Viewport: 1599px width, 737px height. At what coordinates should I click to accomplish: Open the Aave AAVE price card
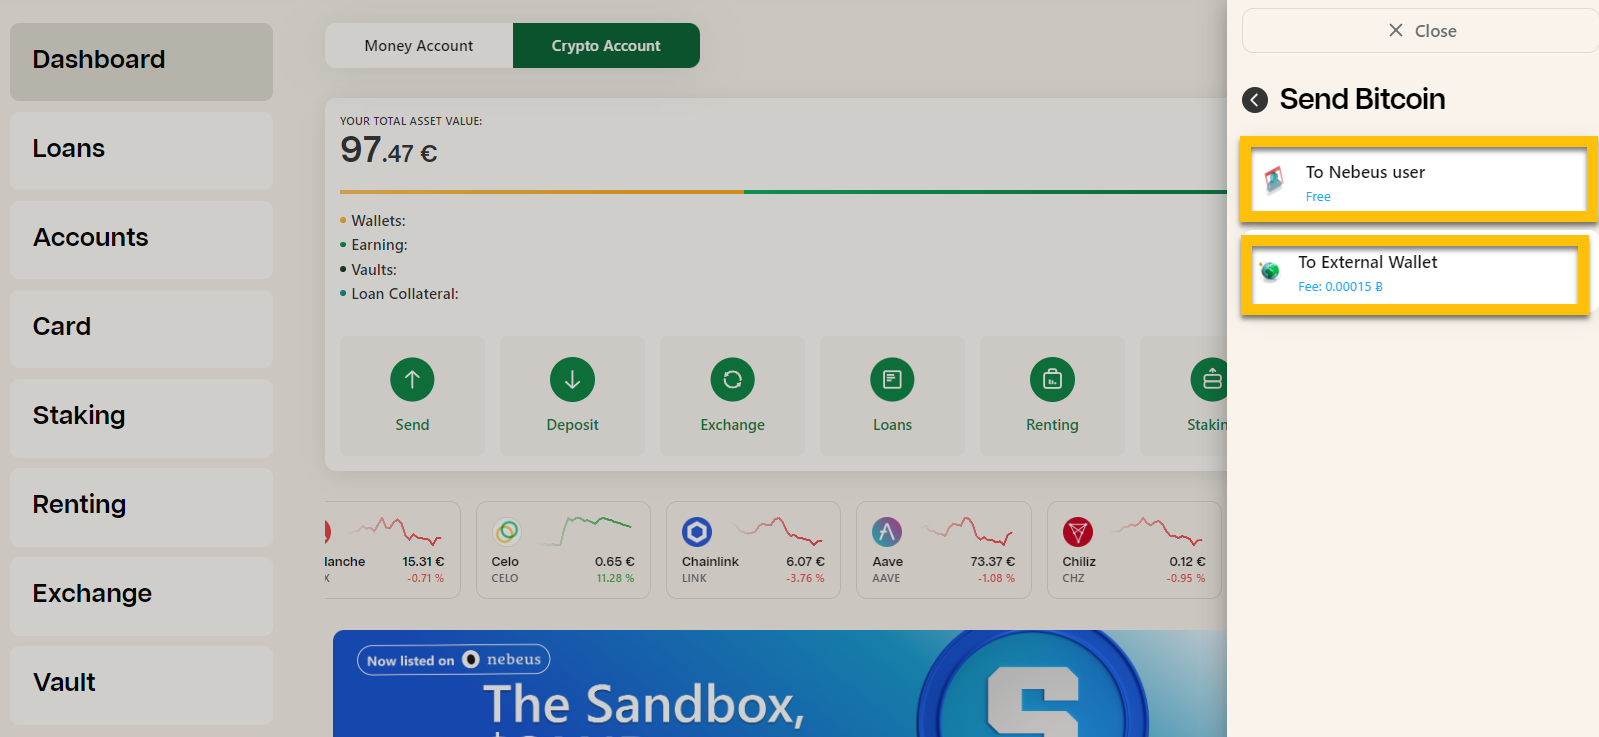(x=944, y=550)
